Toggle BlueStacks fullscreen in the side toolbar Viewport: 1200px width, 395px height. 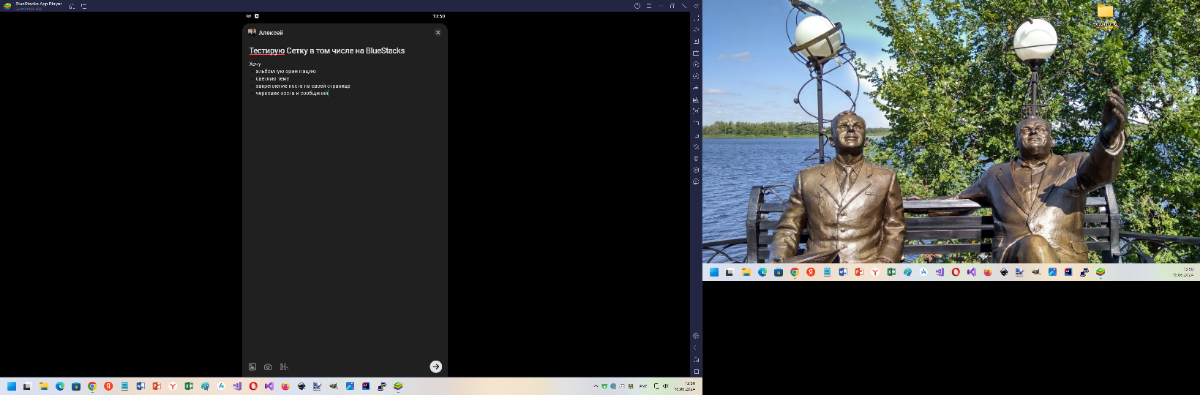(696, 18)
